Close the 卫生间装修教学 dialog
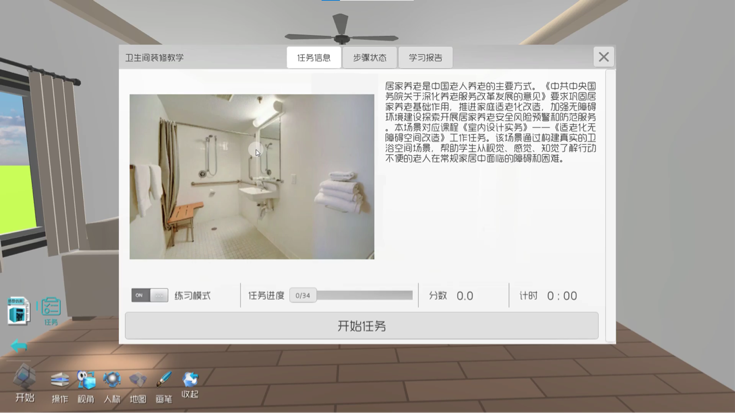The image size is (735, 413). [x=603, y=57]
